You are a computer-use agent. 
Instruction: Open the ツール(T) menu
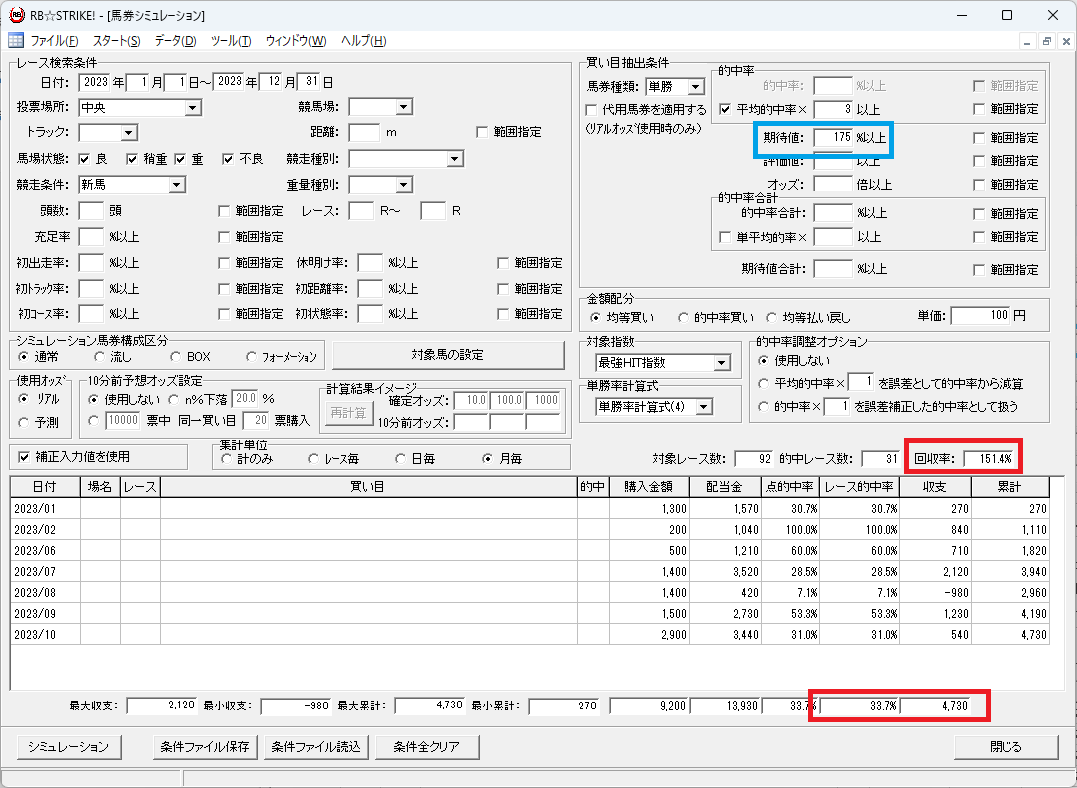tap(231, 41)
